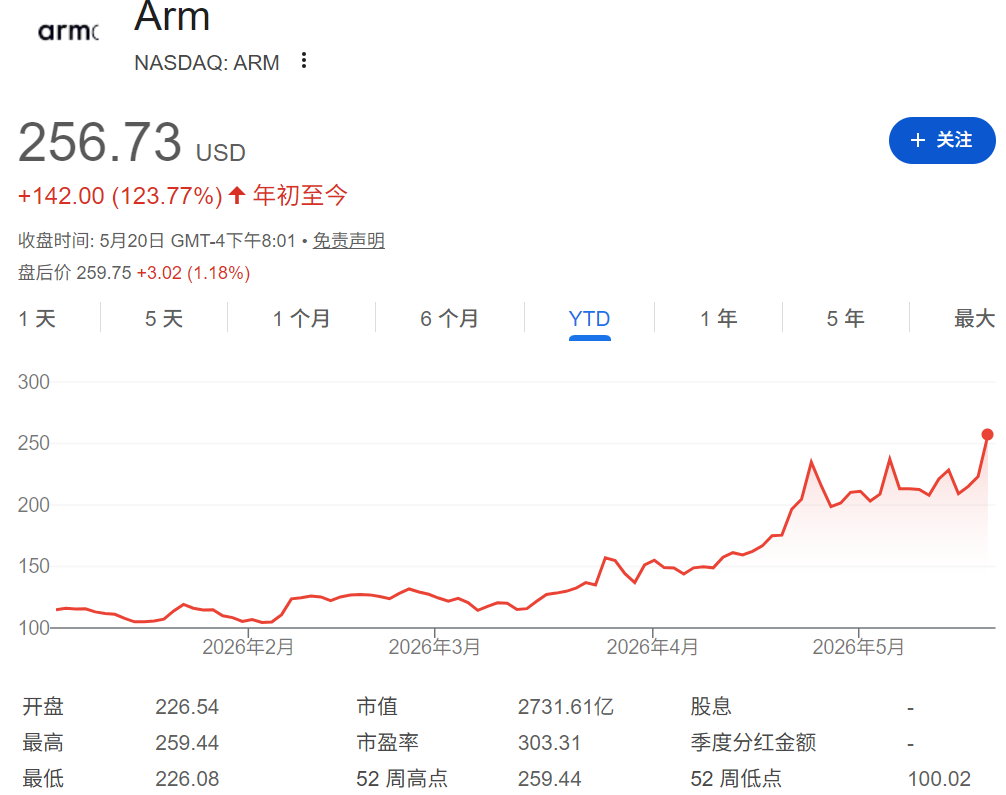Switch to the 1 年 range tab
Image resolution: width=1006 pixels, height=795 pixels.
coord(718,318)
